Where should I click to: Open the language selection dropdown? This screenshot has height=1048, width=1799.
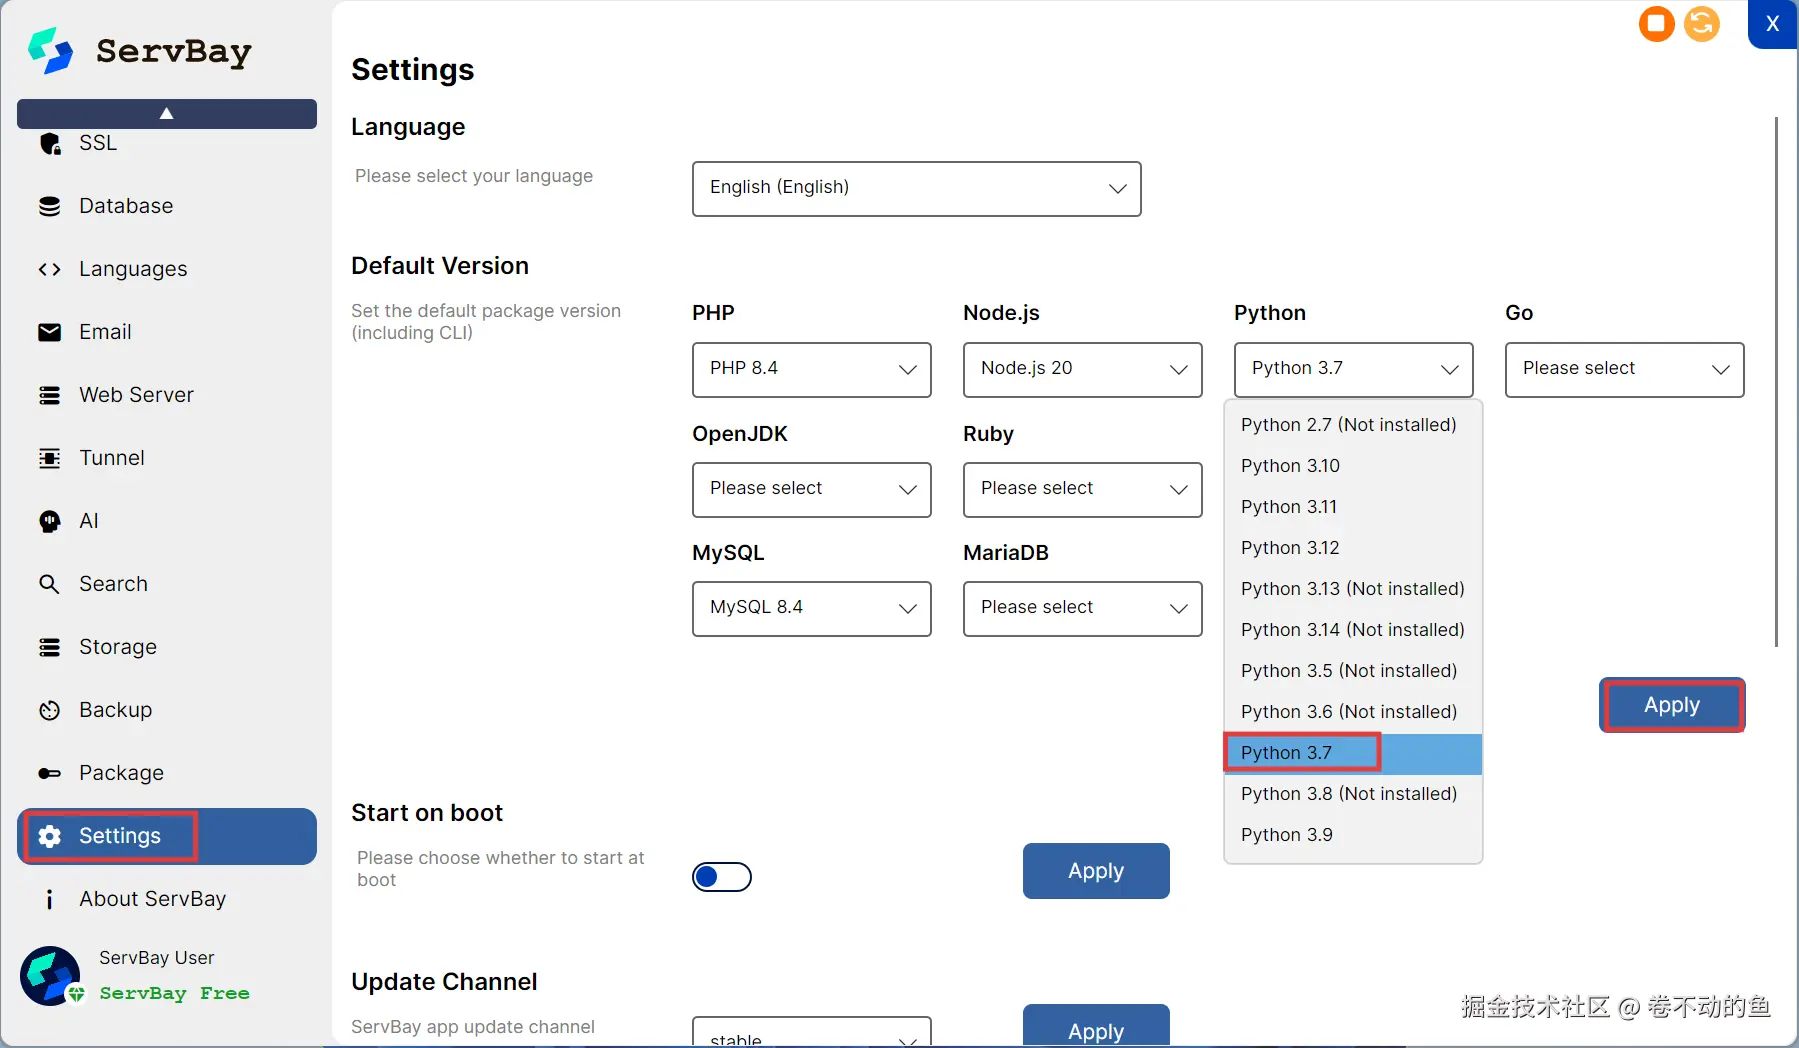(x=916, y=189)
